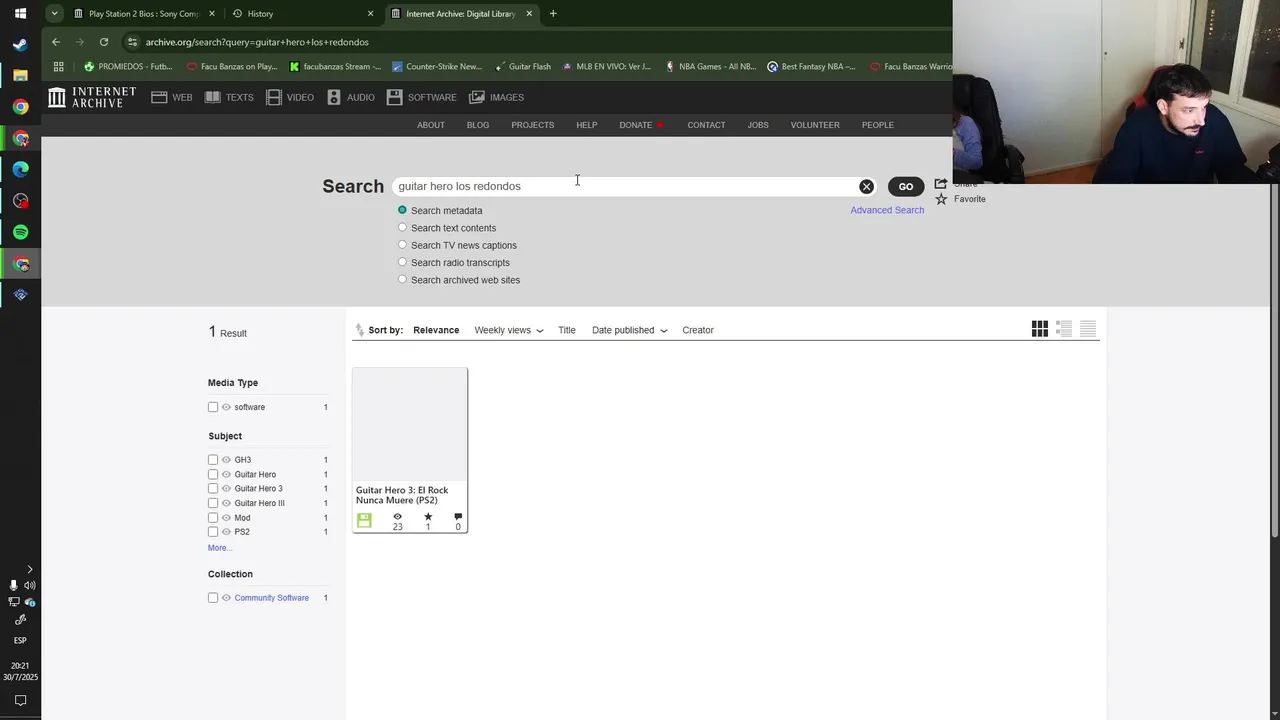1280x720 pixels.
Task: Open the Donate menu item
Action: [x=641, y=125]
